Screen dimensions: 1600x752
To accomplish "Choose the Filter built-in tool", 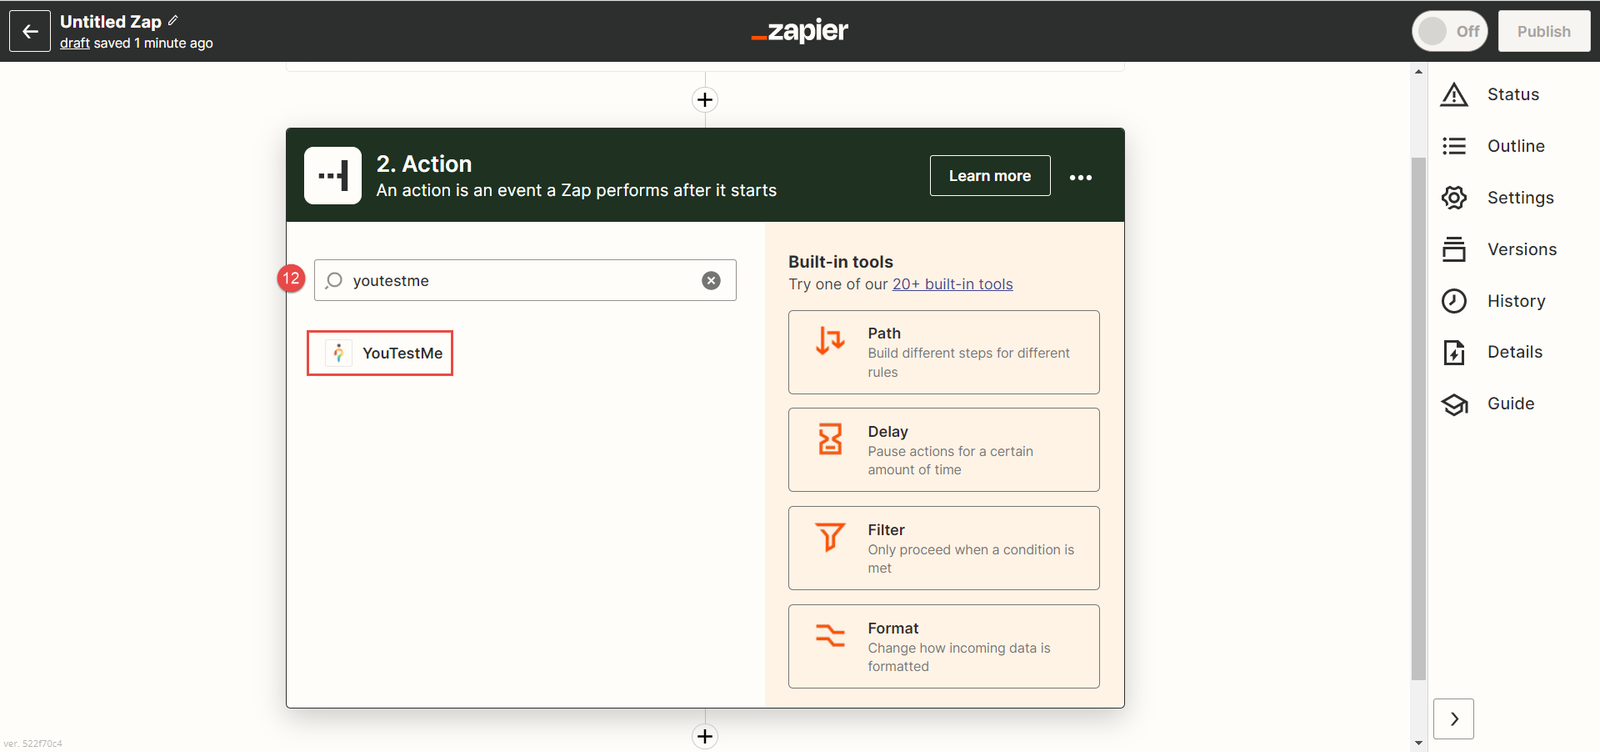I will [943, 548].
